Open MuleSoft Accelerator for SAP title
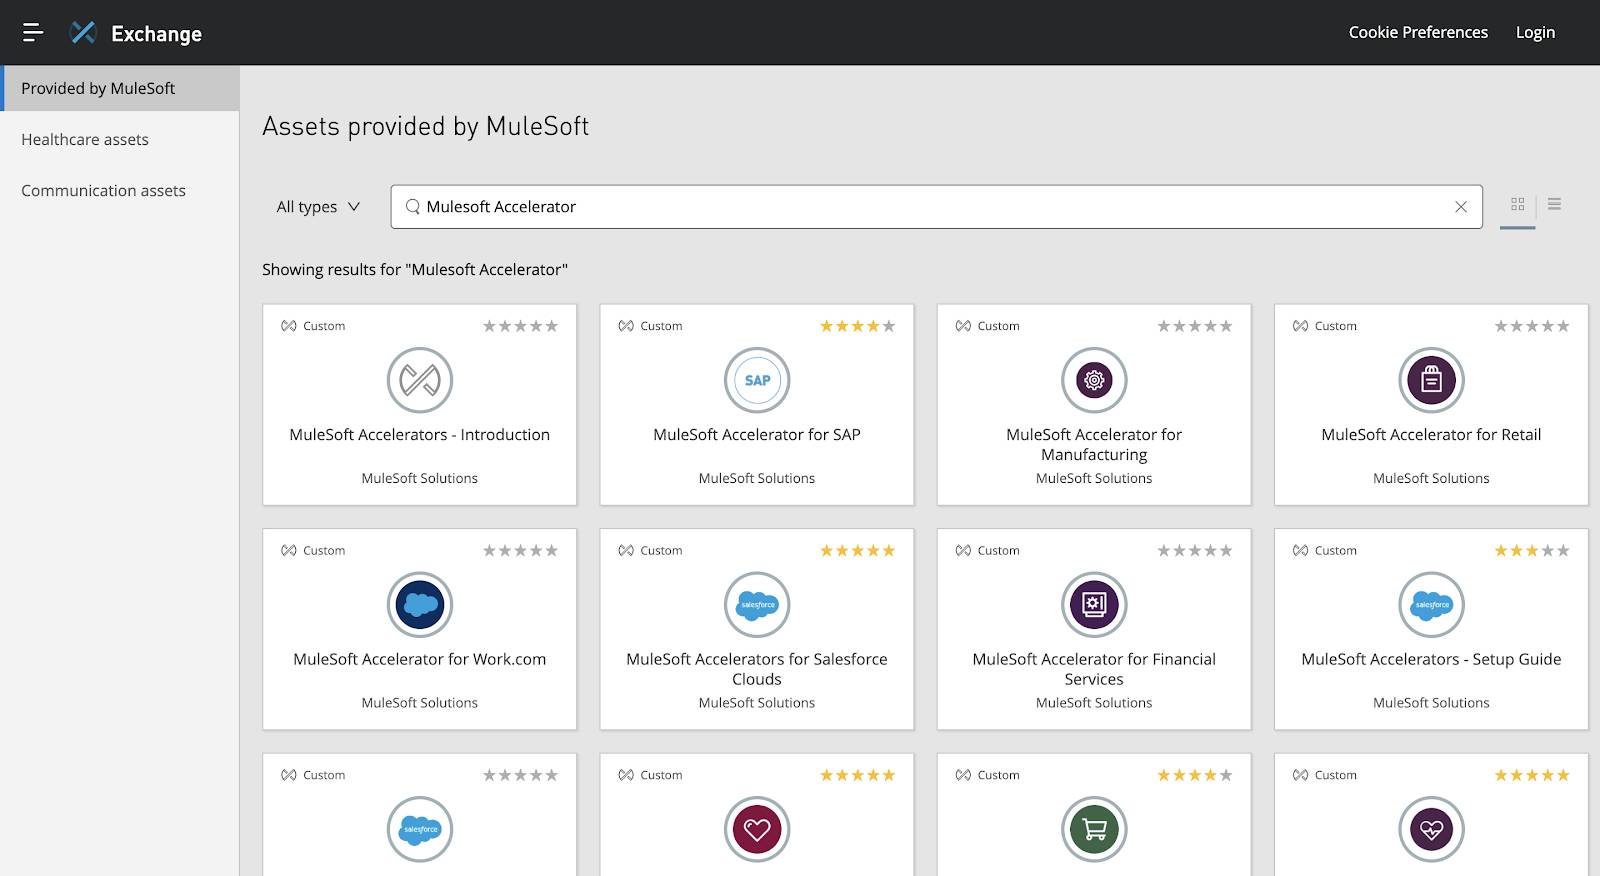Image resolution: width=1600 pixels, height=876 pixels. (x=757, y=435)
